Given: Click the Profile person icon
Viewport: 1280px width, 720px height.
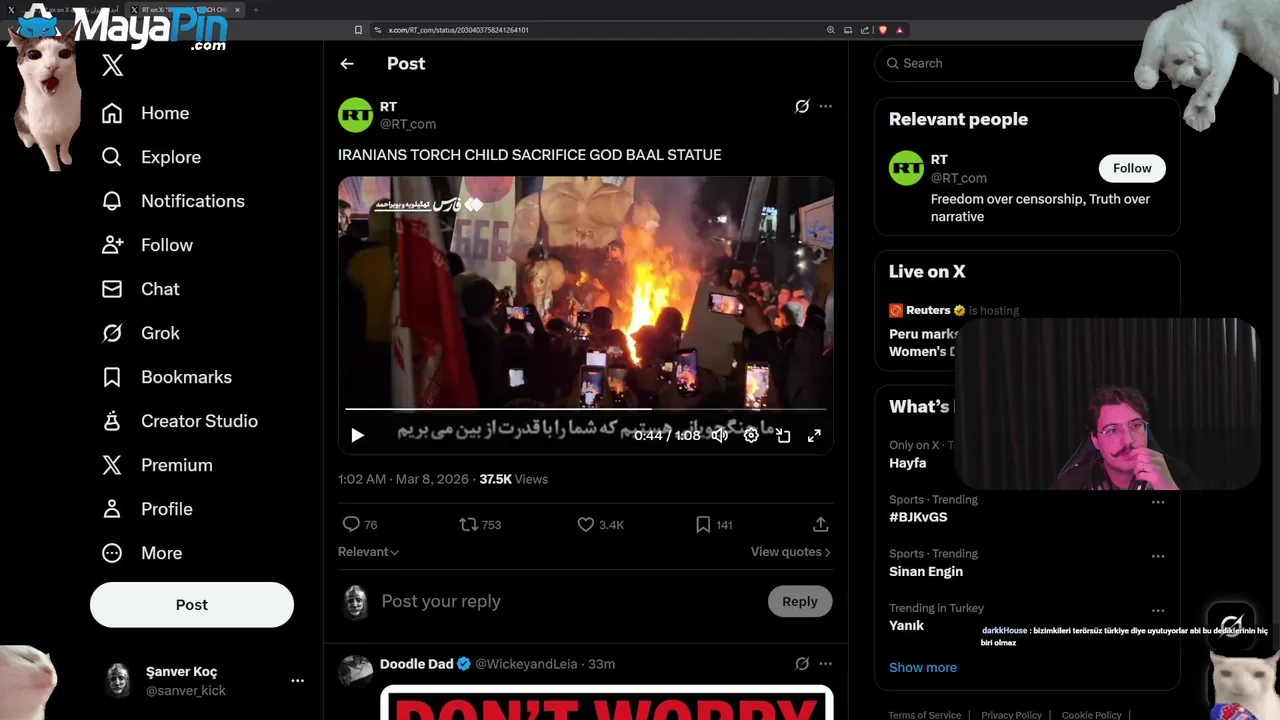Looking at the screenshot, I should 112,509.
